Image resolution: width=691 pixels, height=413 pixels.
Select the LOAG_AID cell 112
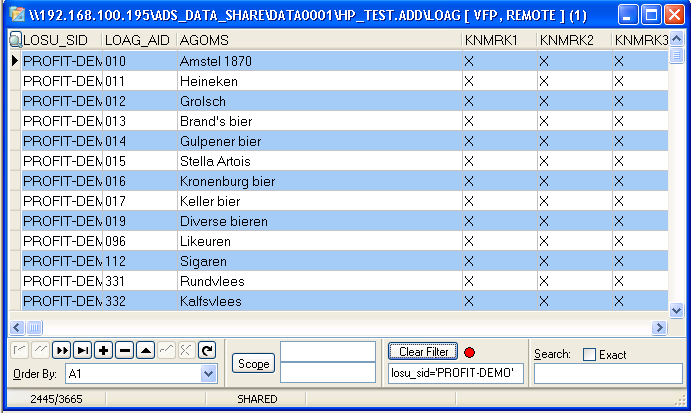point(140,261)
